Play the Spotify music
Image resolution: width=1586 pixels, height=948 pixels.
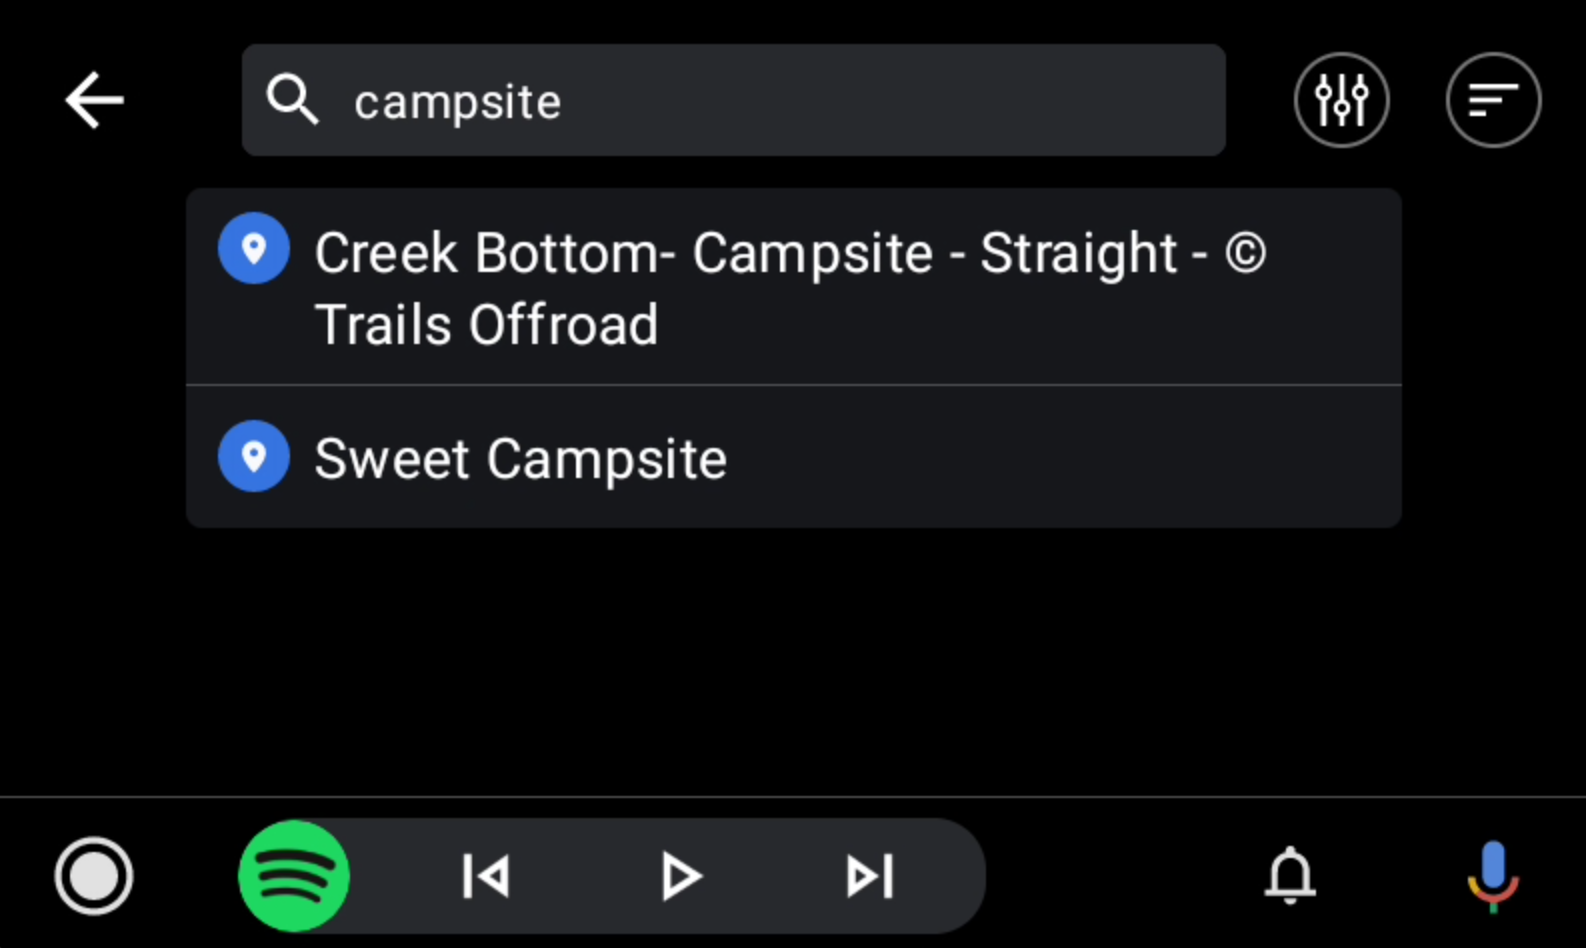pyautogui.click(x=680, y=876)
